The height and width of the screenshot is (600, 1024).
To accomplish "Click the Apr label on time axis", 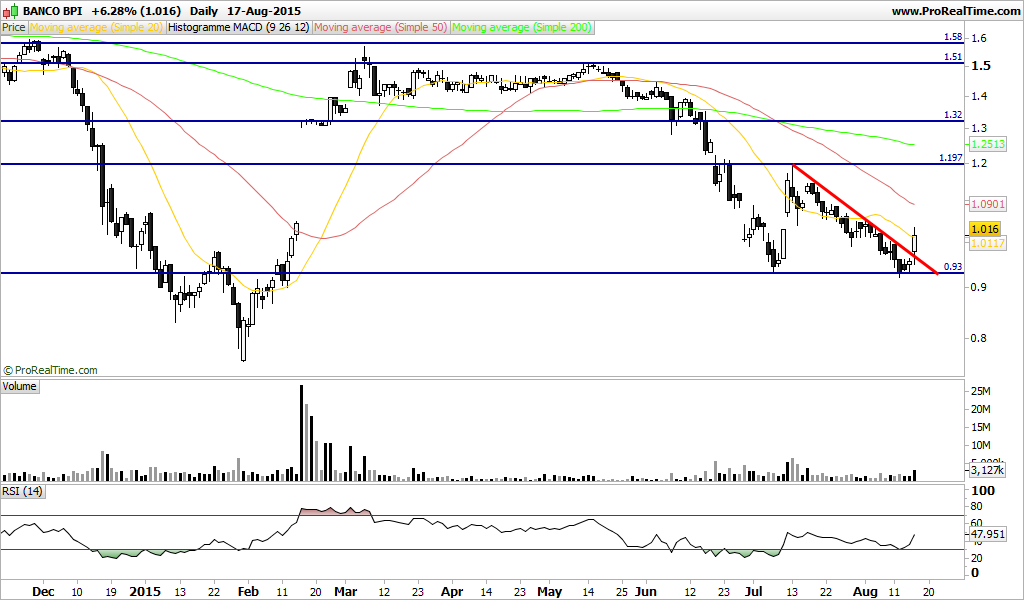I will [452, 592].
